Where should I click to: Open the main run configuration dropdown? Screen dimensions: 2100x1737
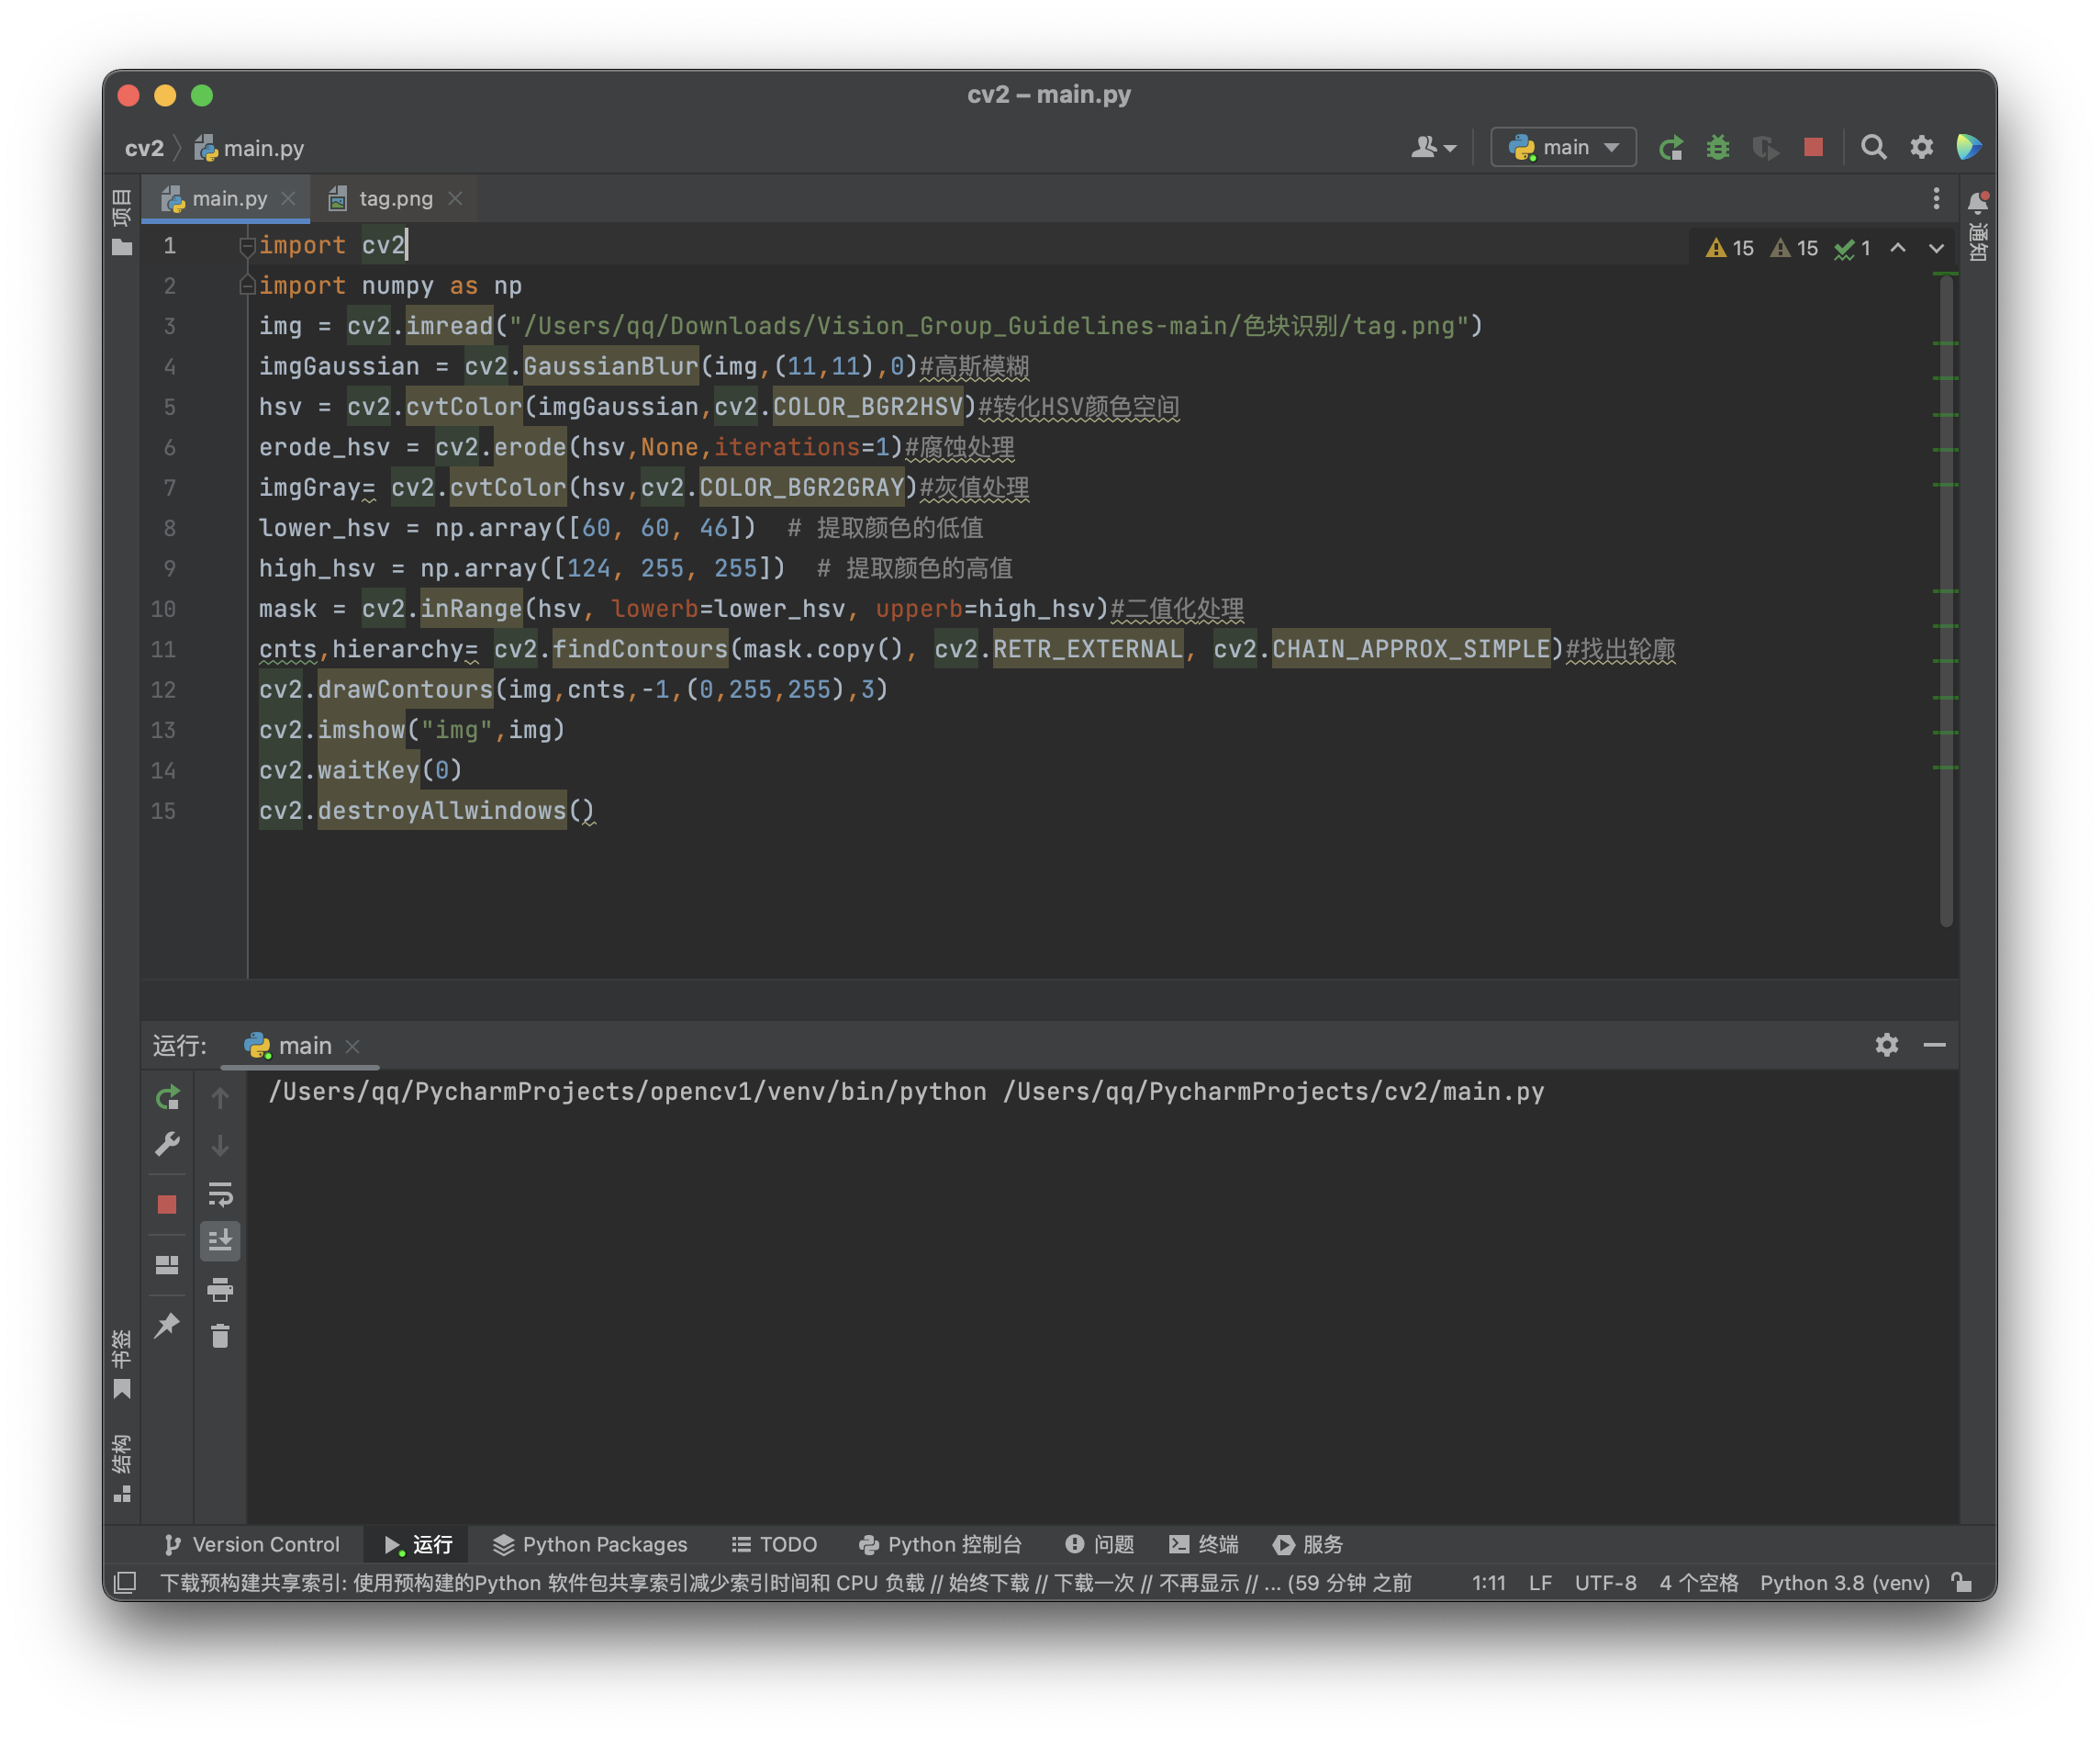[x=1563, y=148]
